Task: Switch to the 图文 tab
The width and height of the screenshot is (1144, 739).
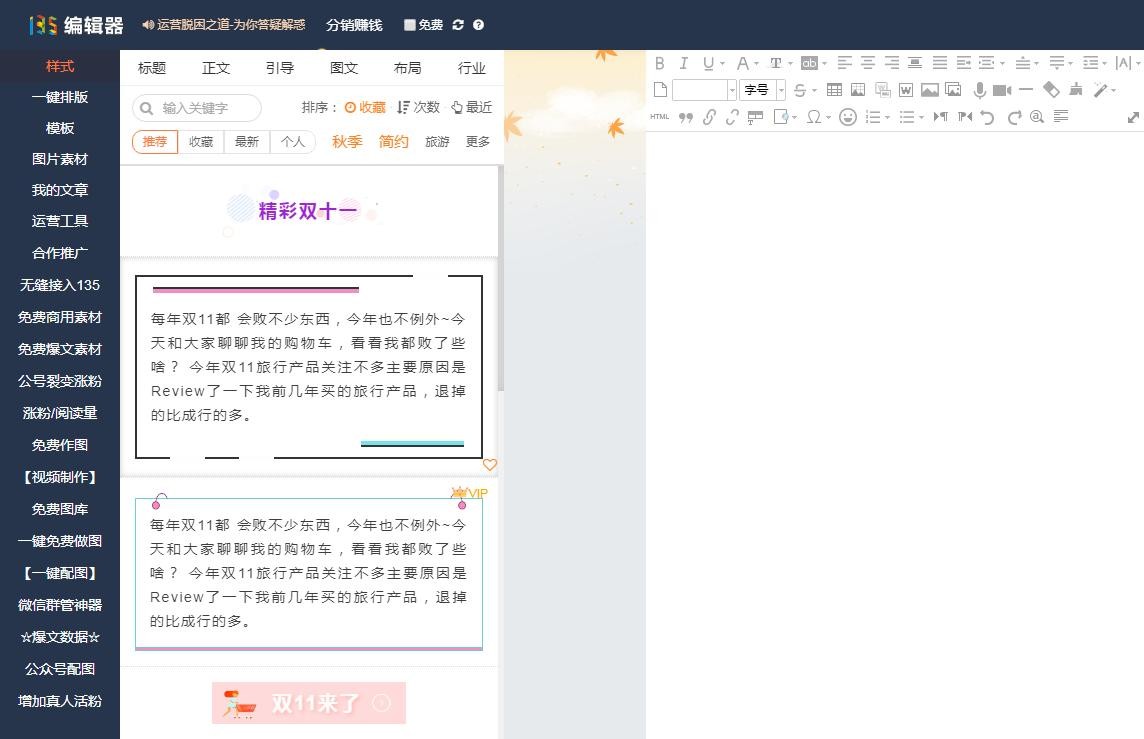Action: [344, 68]
